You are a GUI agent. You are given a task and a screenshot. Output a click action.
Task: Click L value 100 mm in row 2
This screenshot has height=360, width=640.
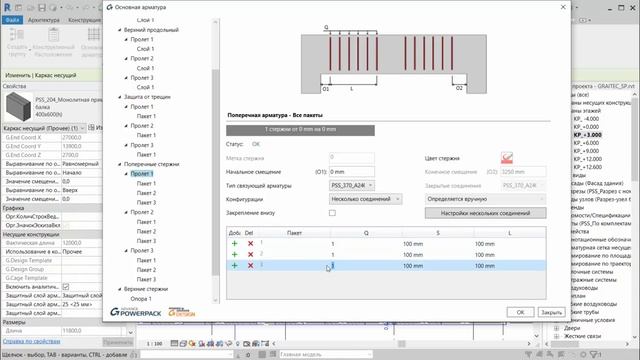(485, 255)
